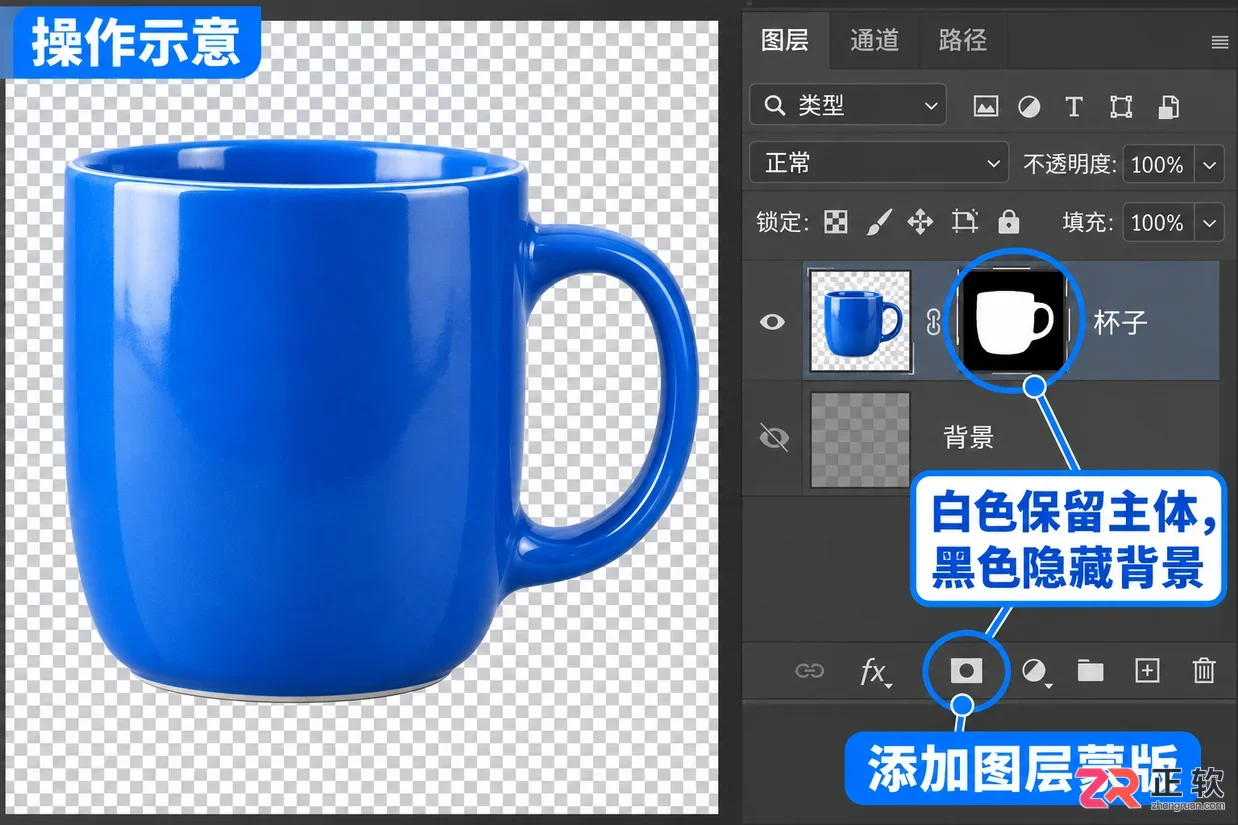The height and width of the screenshot is (825, 1238).
Task: Show the 背景 layer hidden eye icon
Action: [774, 437]
